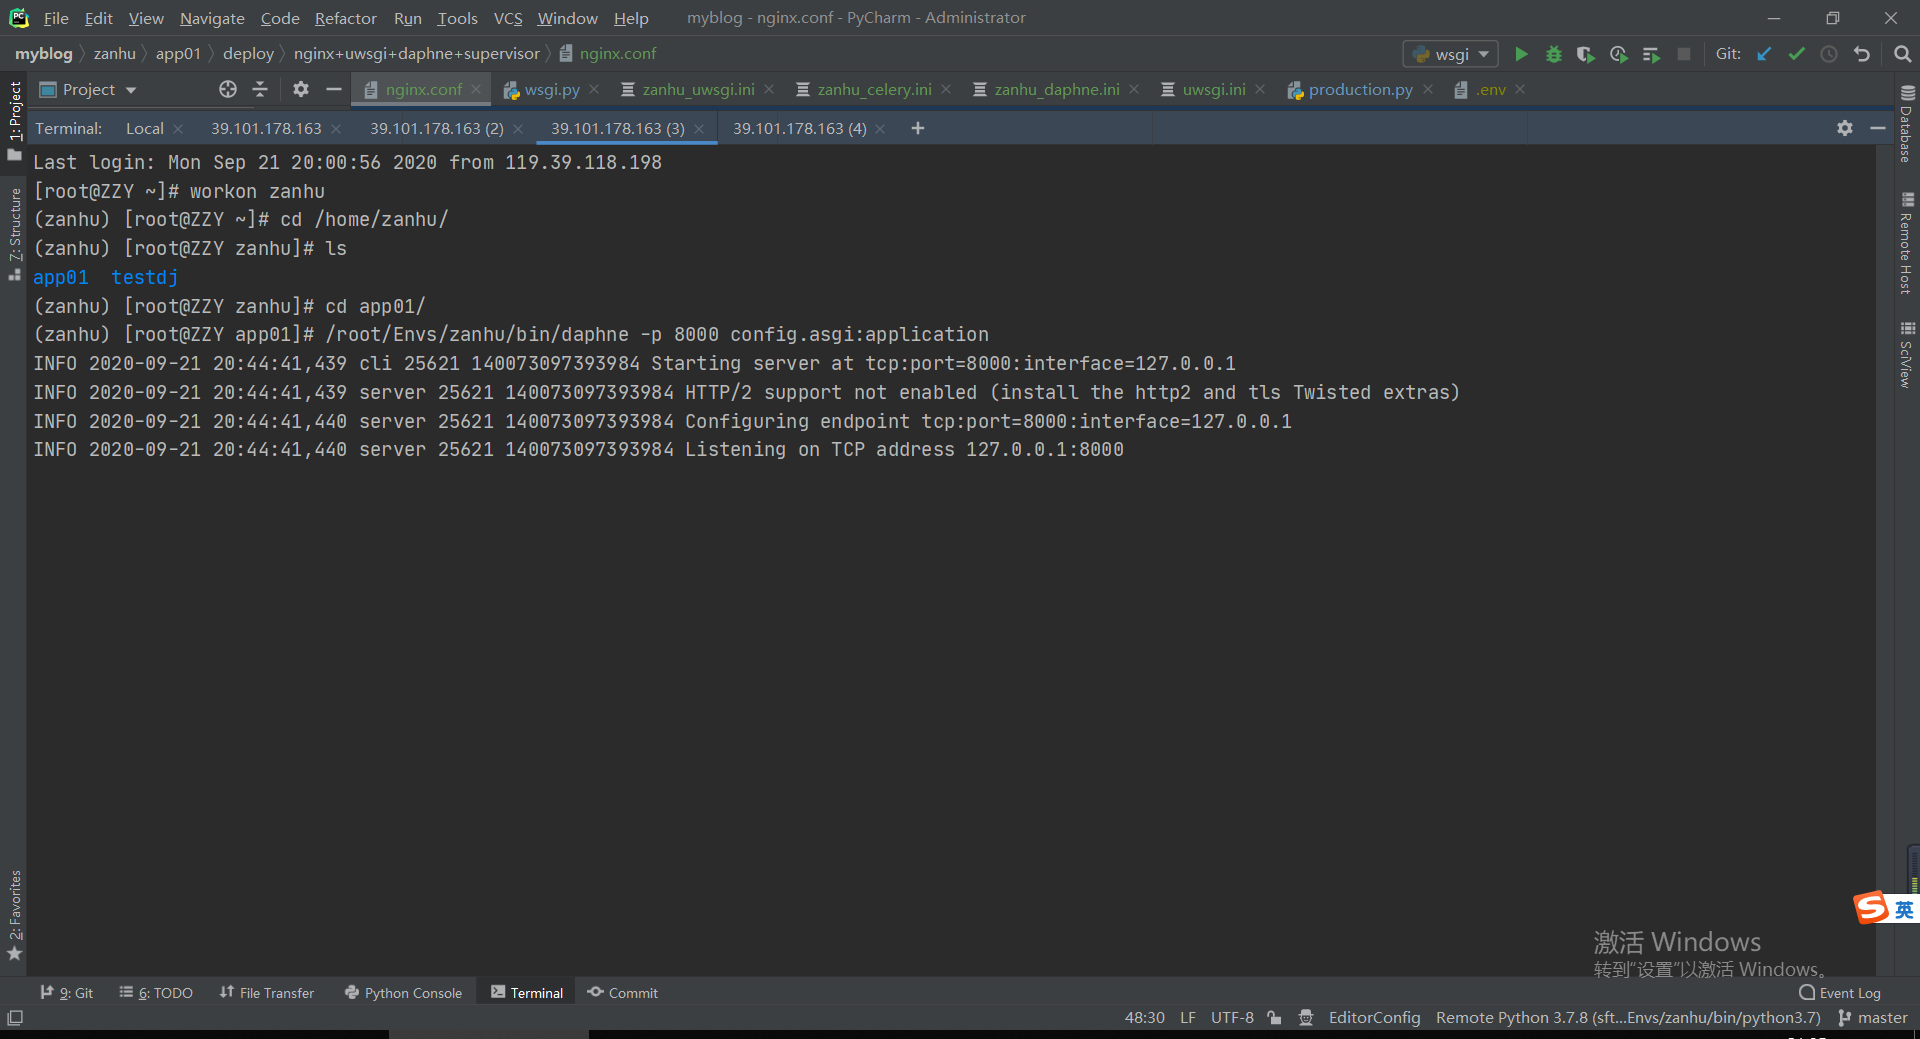1920x1039 pixels.
Task: Toggle the Remote Host side panel
Action: 1906,244
